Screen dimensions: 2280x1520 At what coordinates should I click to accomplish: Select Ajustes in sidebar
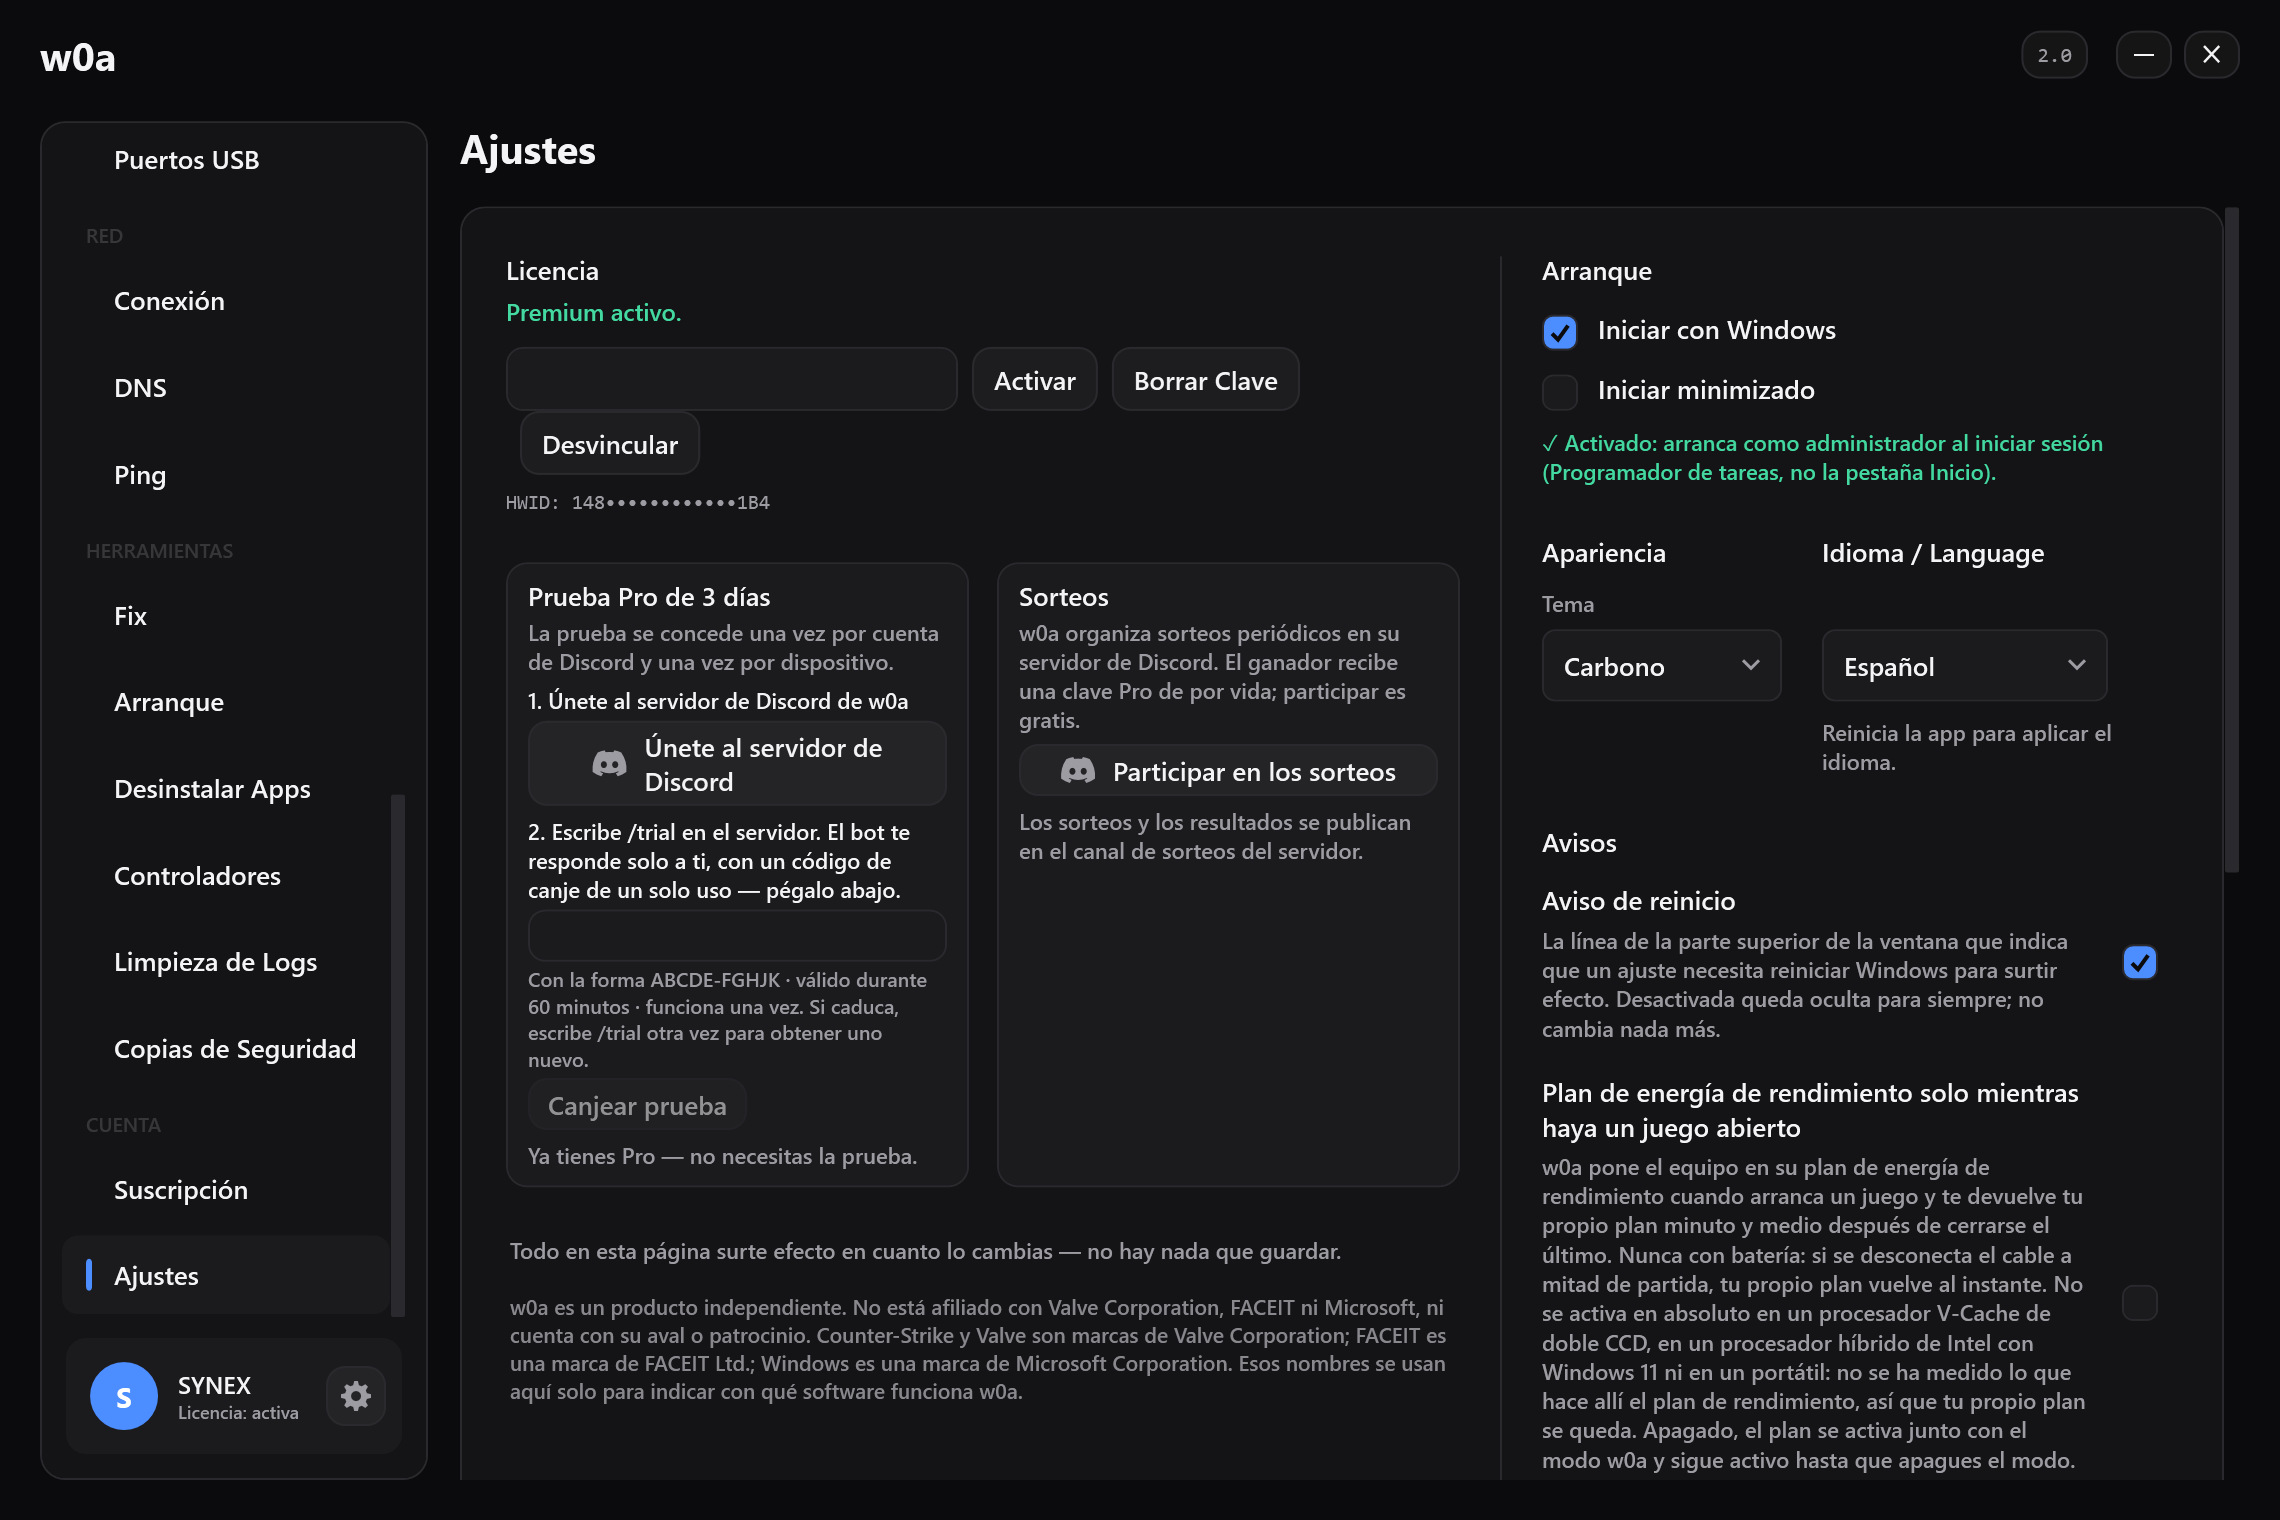(226, 1276)
